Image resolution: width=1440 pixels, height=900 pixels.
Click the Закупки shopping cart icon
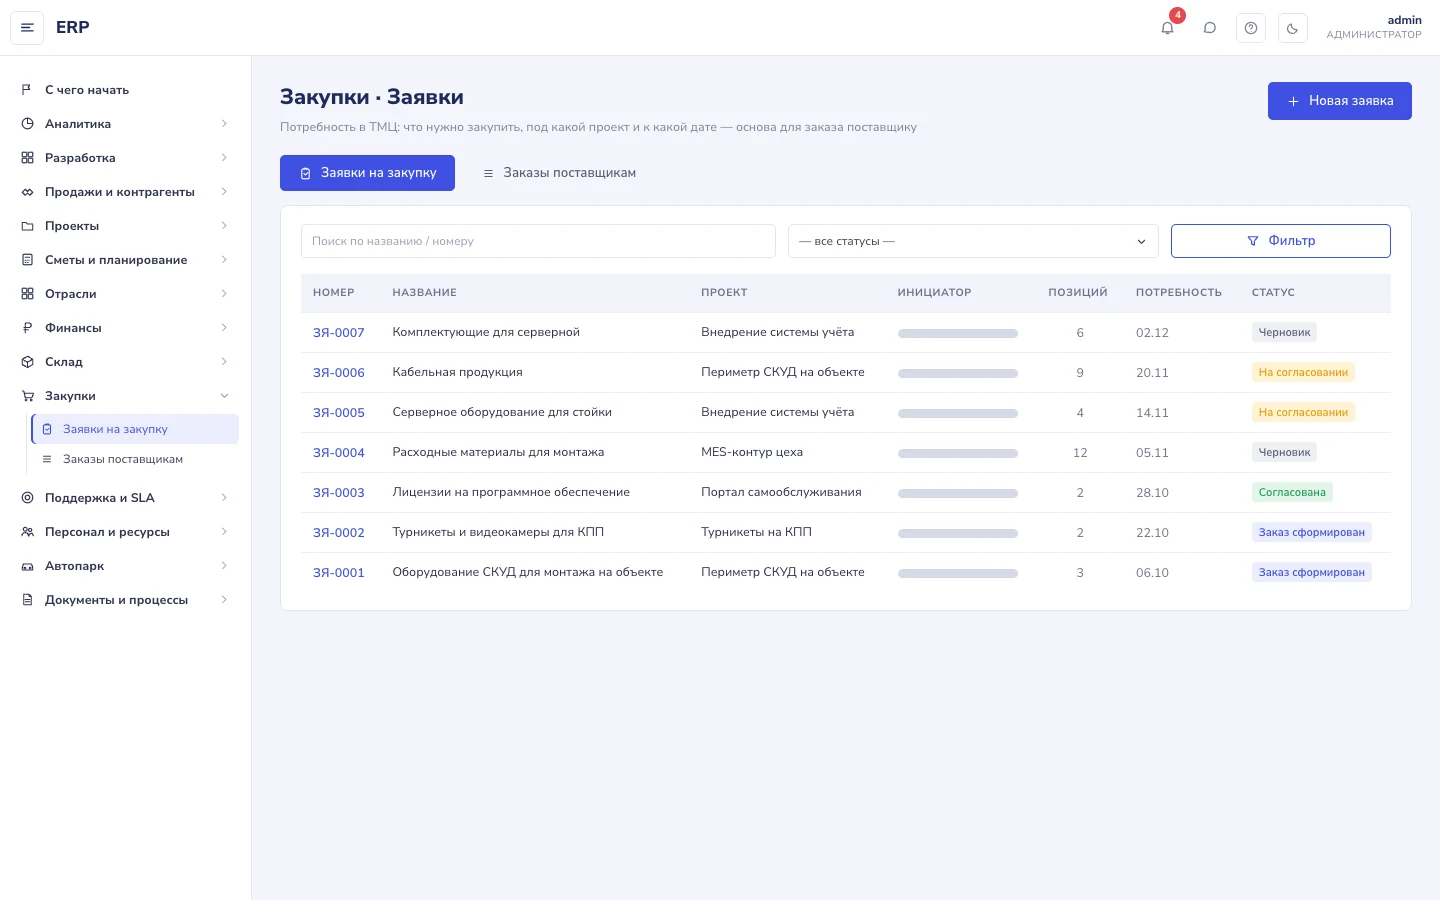(27, 396)
